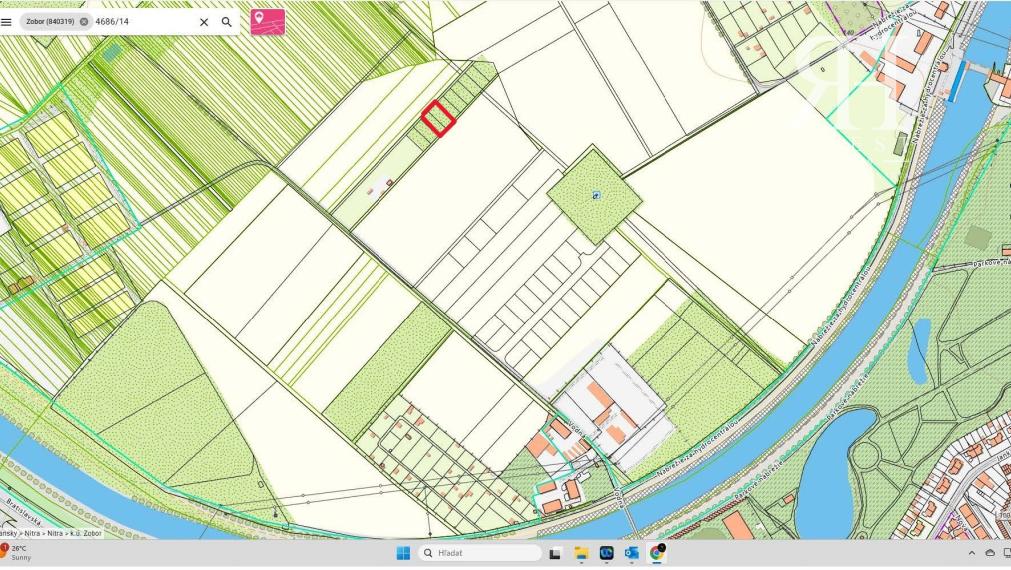Click the magnifier search icon
The height and width of the screenshot is (570, 1011).
click(x=227, y=21)
